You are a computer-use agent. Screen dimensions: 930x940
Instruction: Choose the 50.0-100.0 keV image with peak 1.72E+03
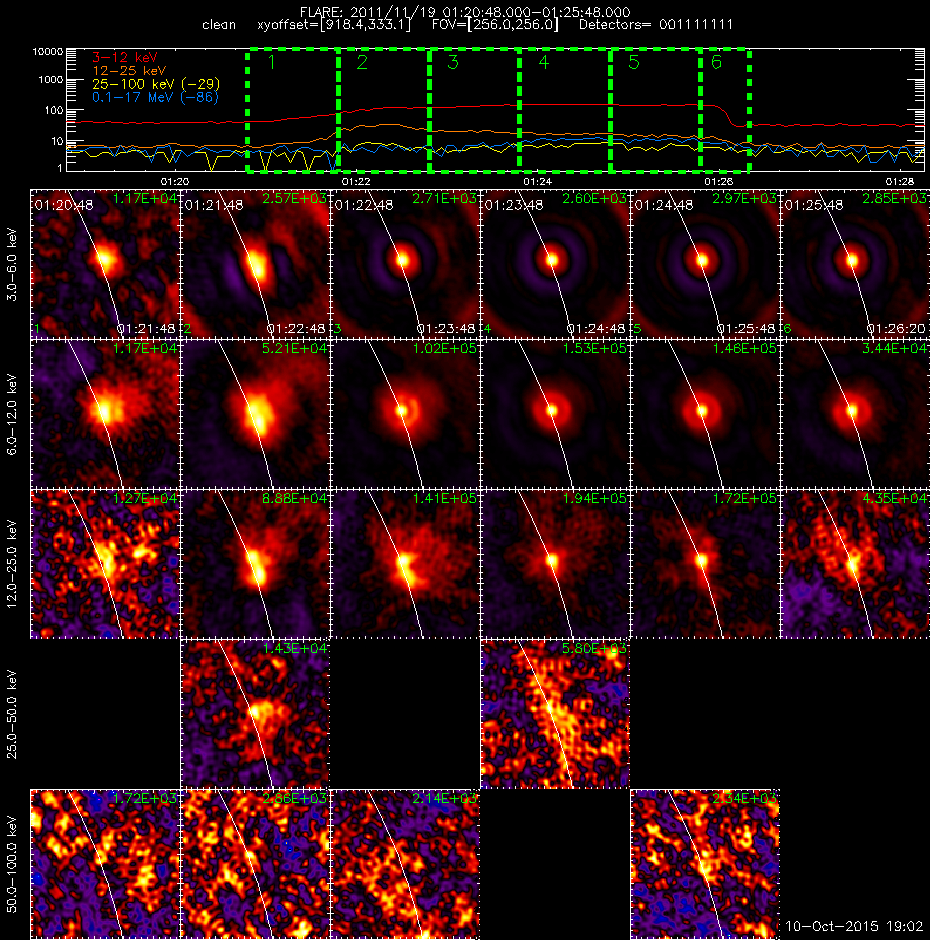[x=105, y=864]
